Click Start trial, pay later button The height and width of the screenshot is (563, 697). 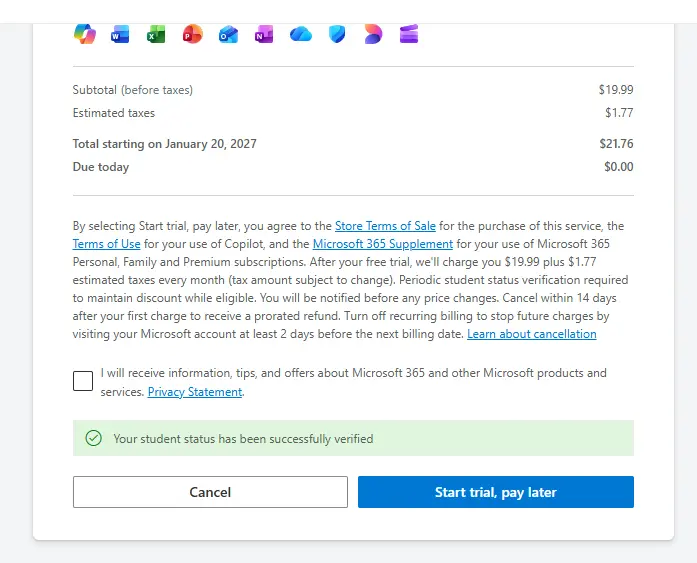click(x=496, y=492)
